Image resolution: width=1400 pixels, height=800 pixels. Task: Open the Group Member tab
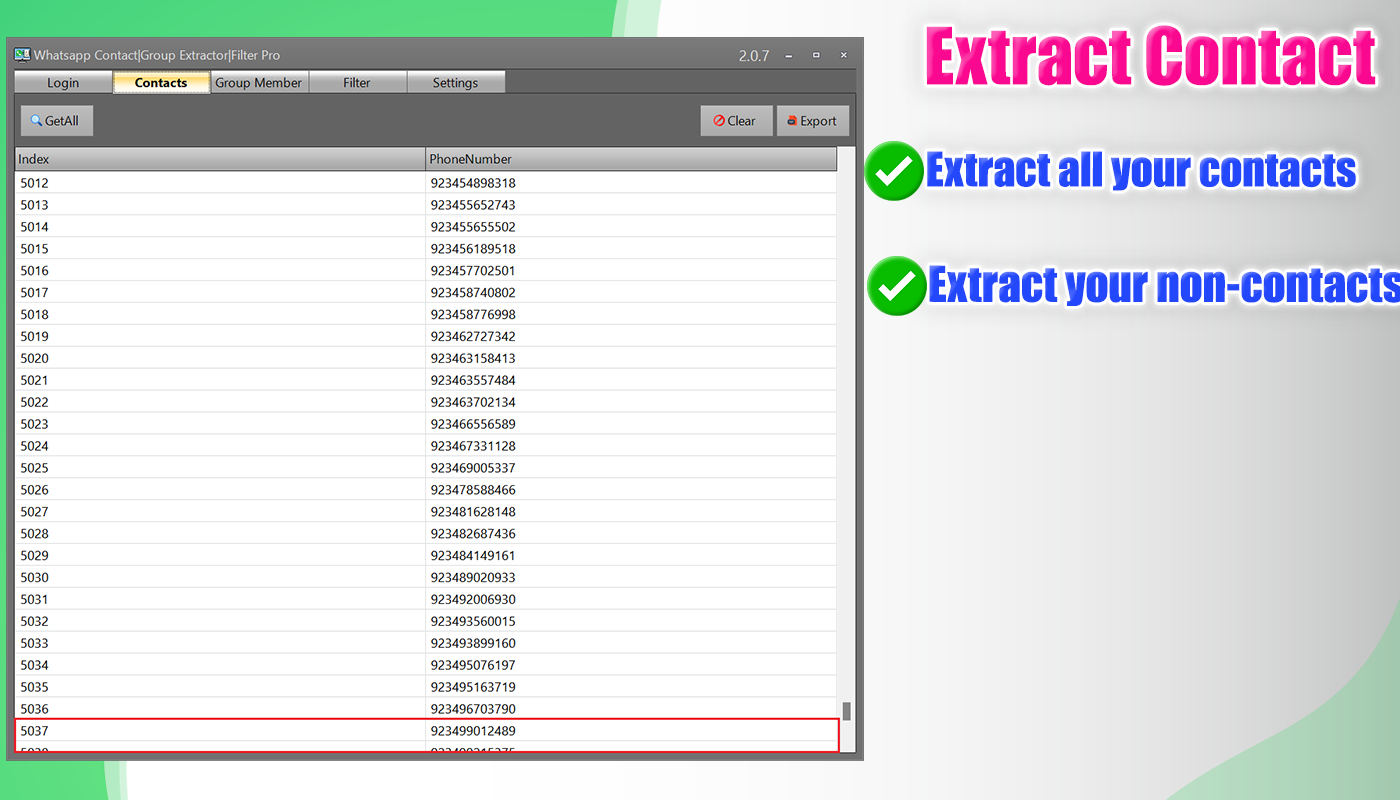pos(259,82)
